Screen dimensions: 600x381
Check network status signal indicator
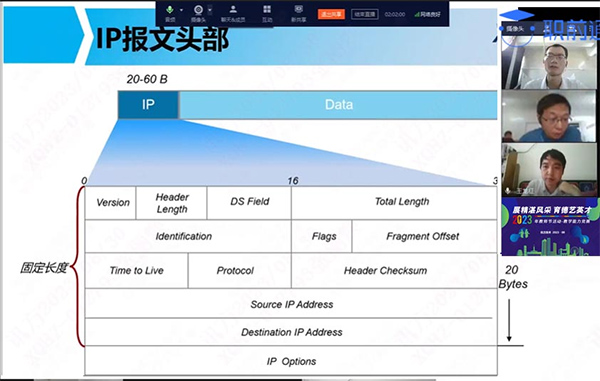click(x=427, y=14)
